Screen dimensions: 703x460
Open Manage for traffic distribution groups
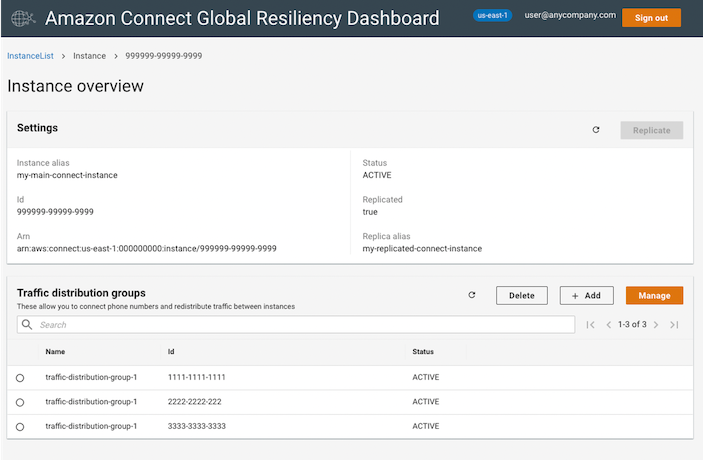[654, 295]
